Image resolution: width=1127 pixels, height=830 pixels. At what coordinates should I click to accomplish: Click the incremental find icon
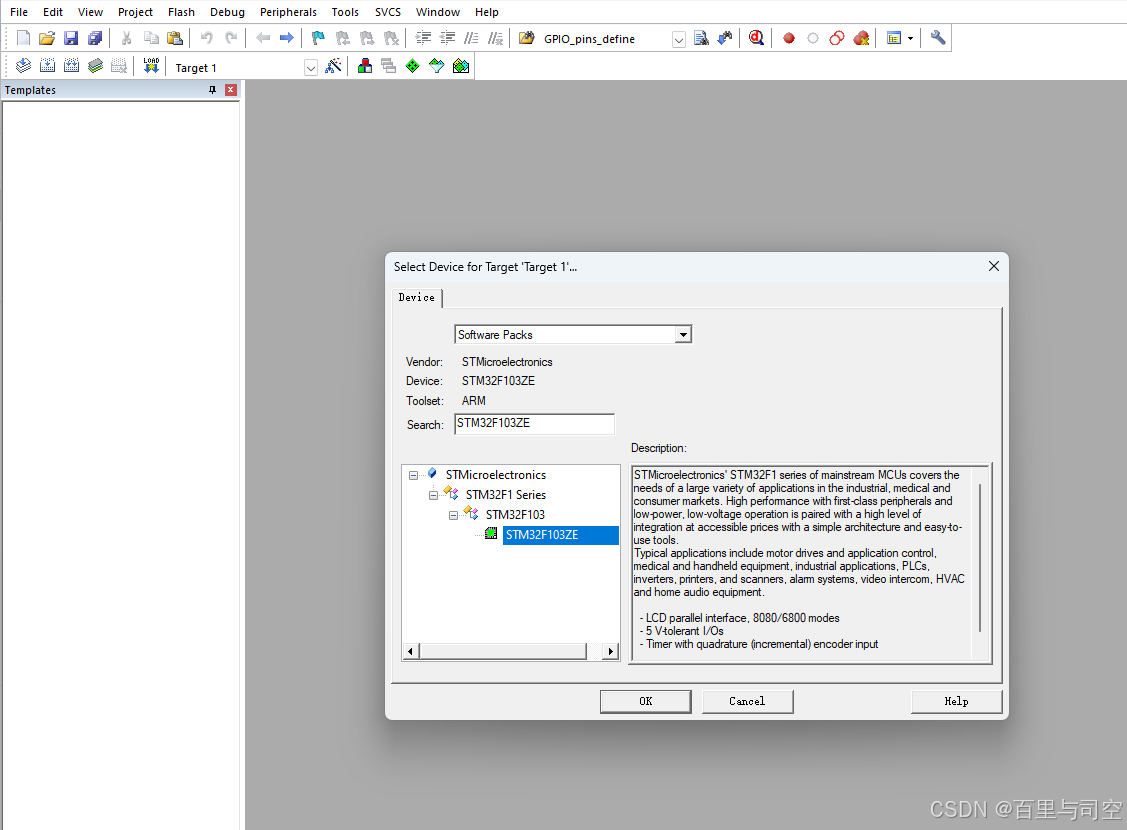coord(725,38)
